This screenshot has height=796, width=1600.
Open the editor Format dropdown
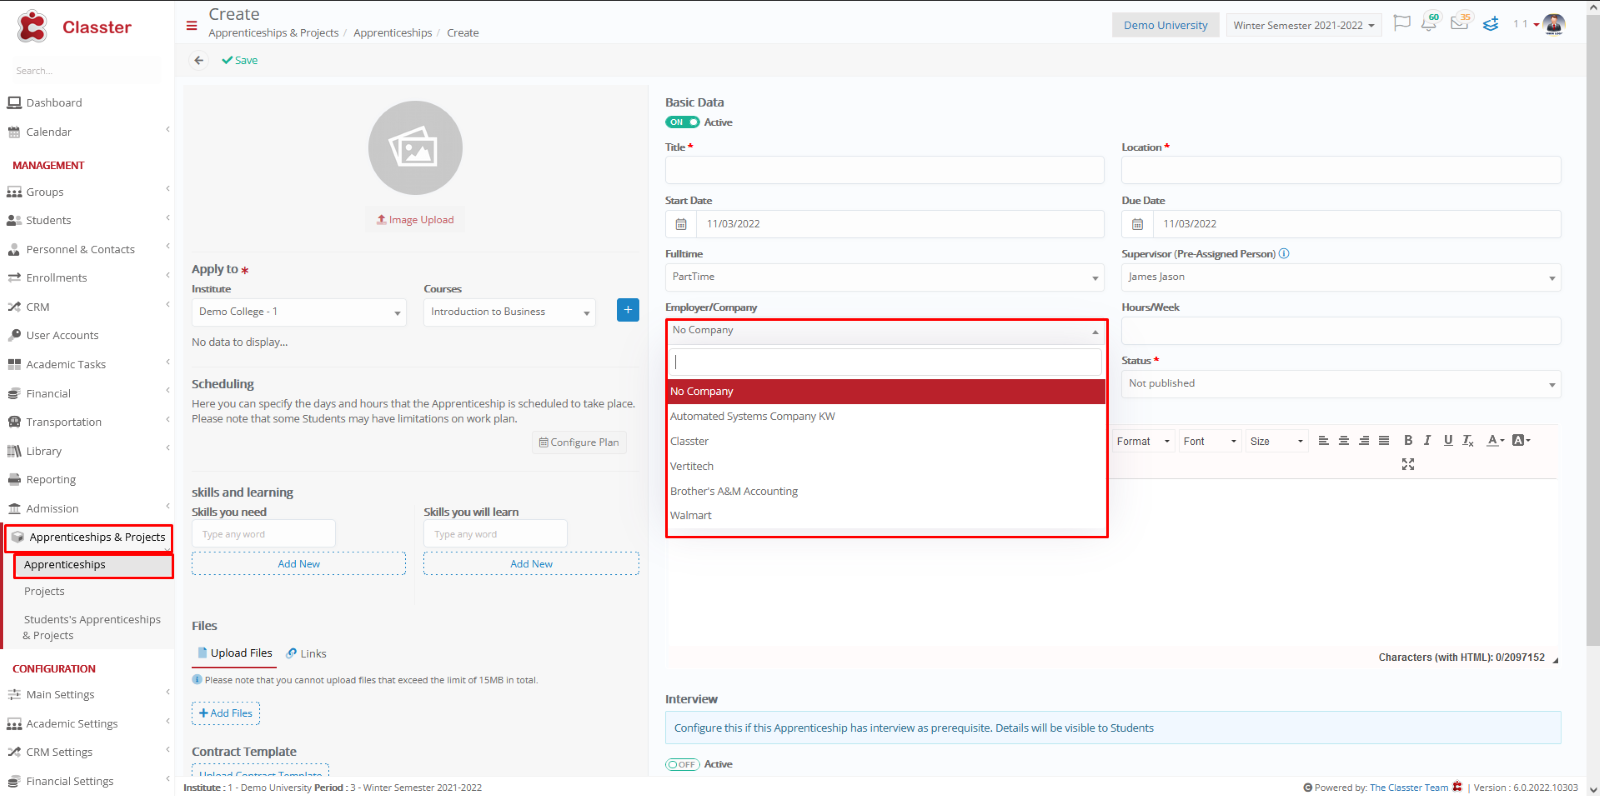1143,441
